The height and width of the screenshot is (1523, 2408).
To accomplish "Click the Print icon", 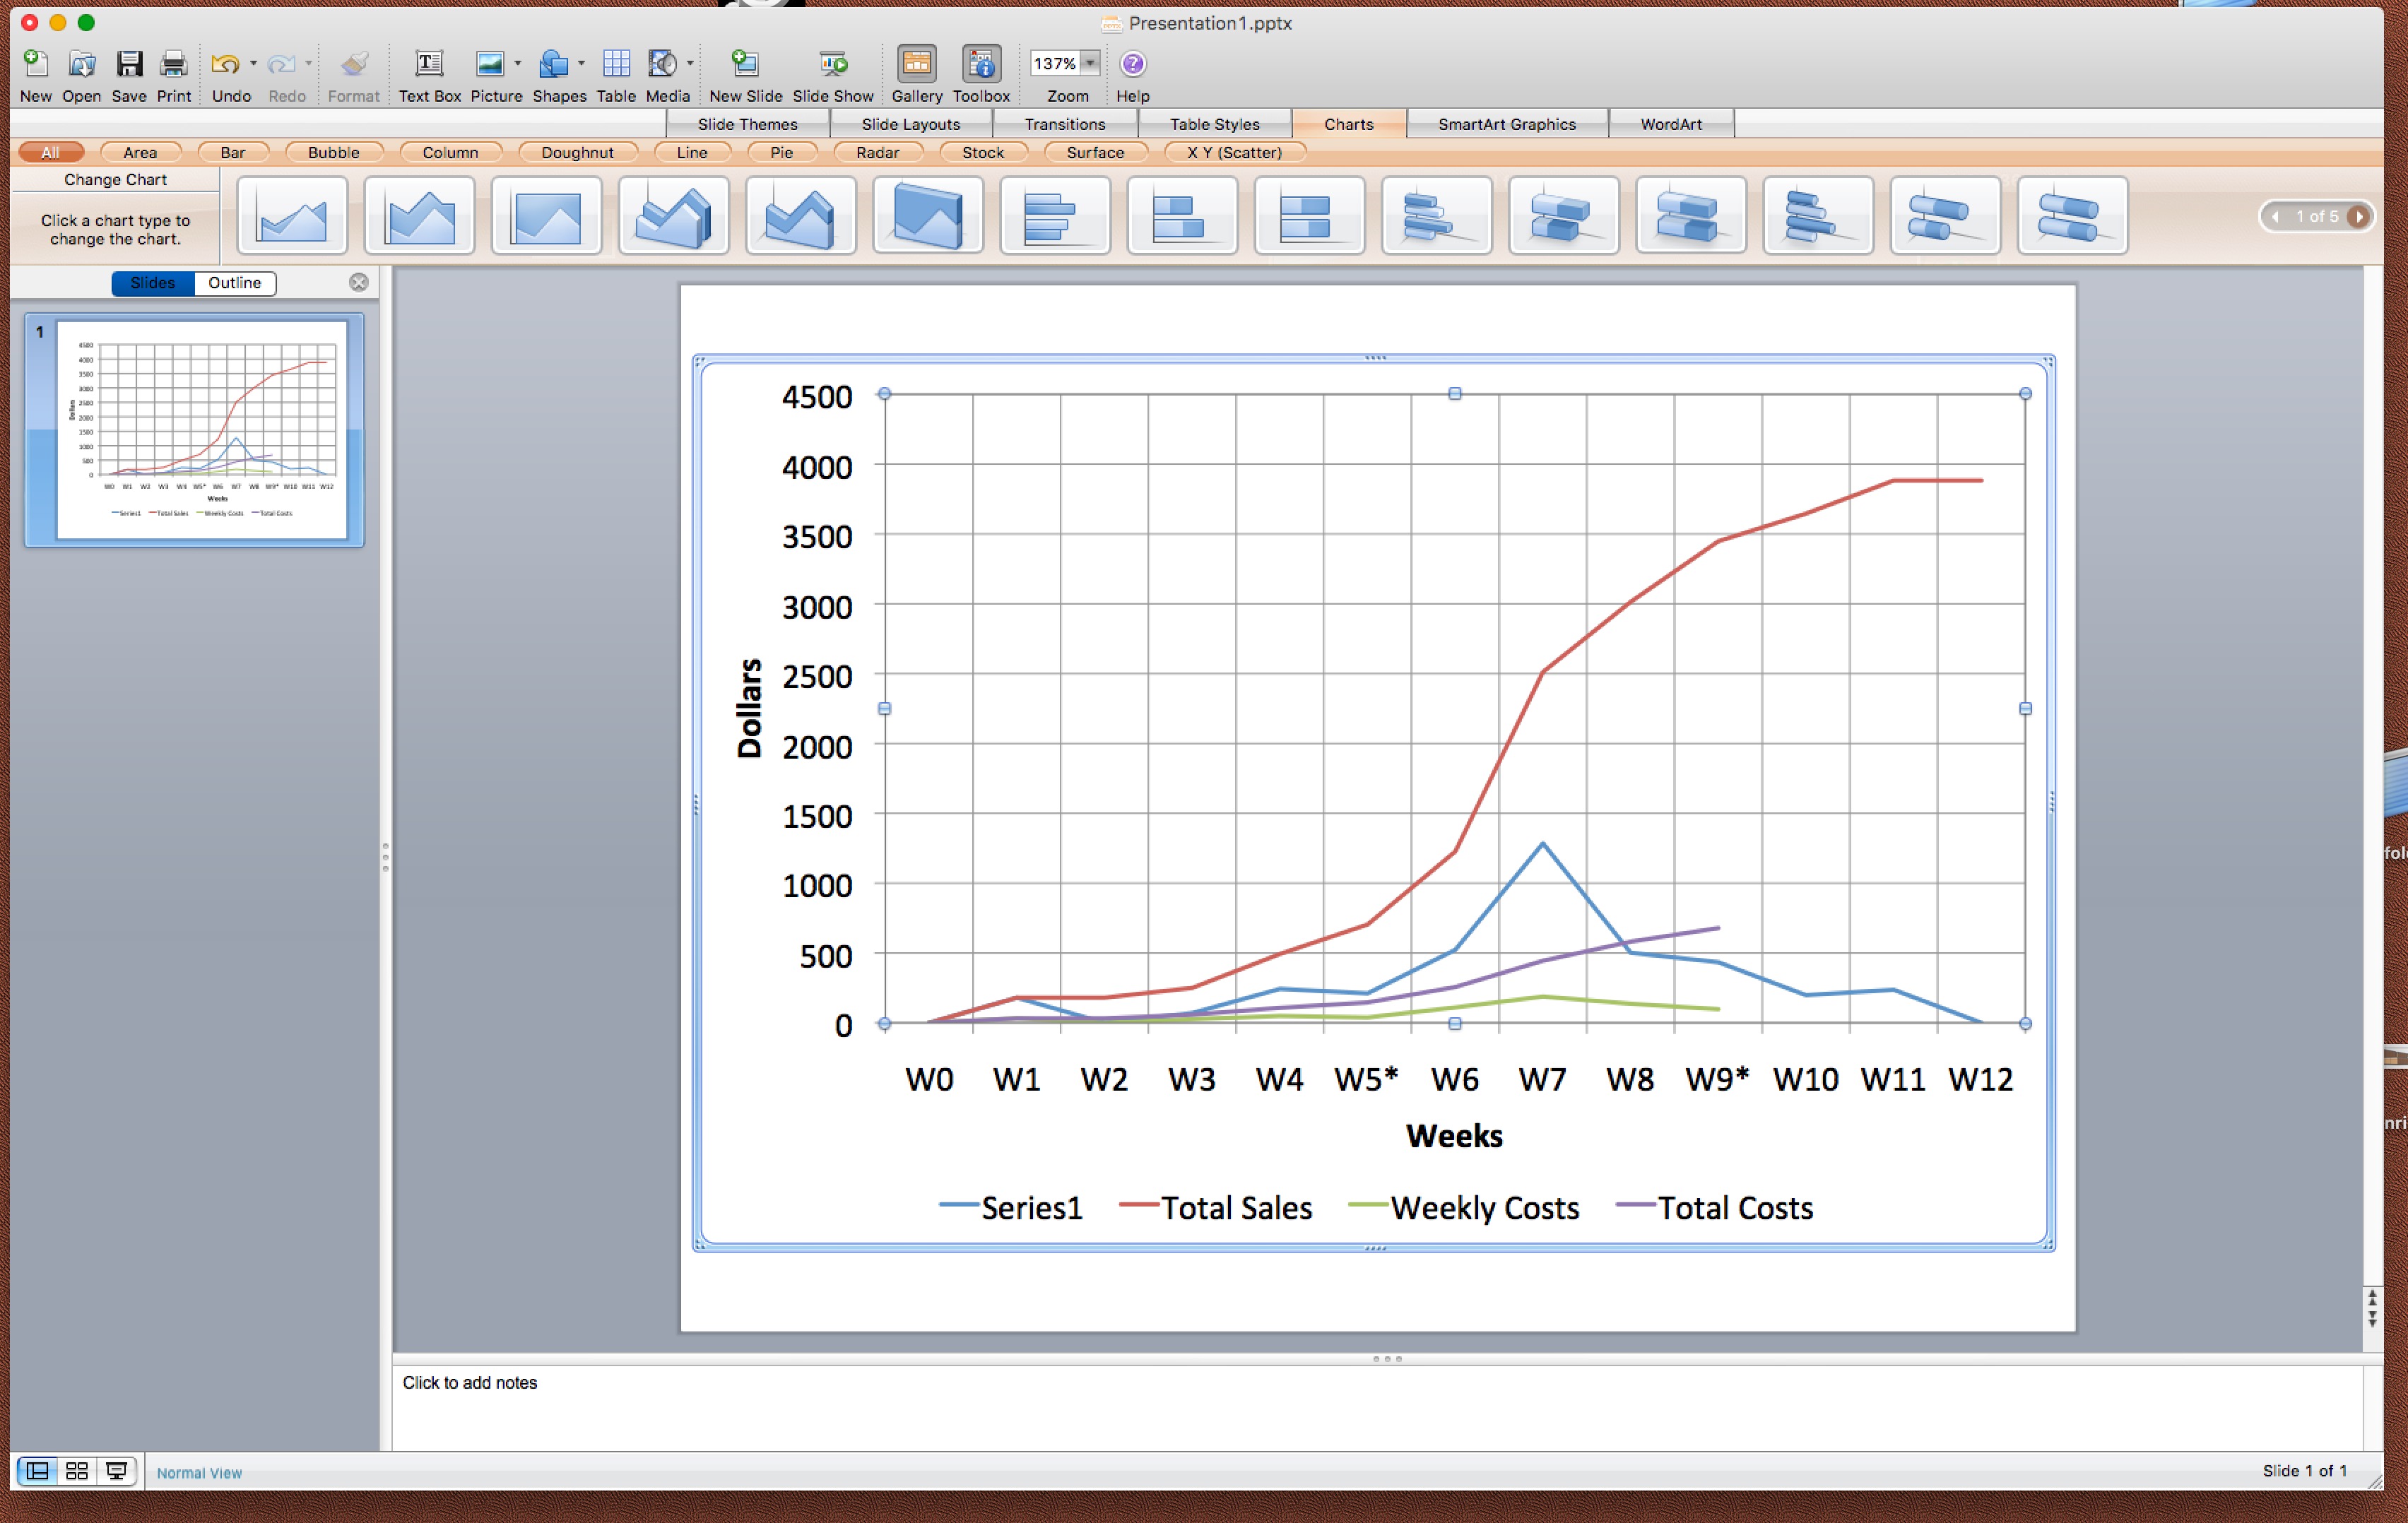I will point(174,65).
